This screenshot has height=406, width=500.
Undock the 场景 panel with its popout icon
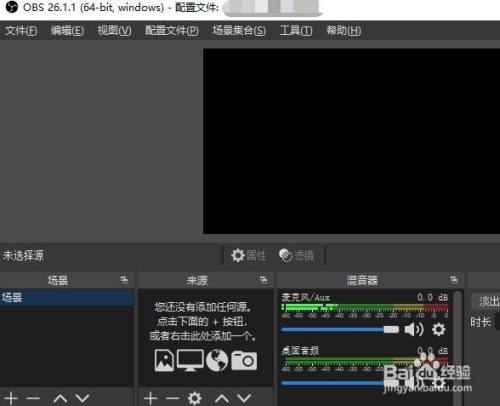pyautogui.click(x=124, y=280)
